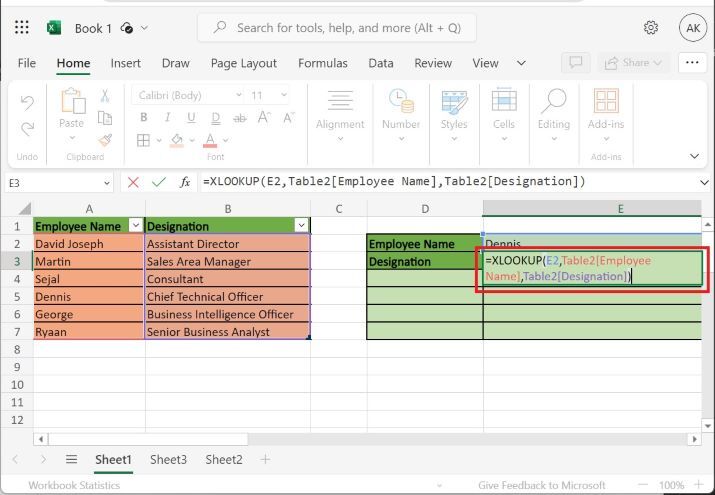Add a new sheet with plus

[265, 459]
